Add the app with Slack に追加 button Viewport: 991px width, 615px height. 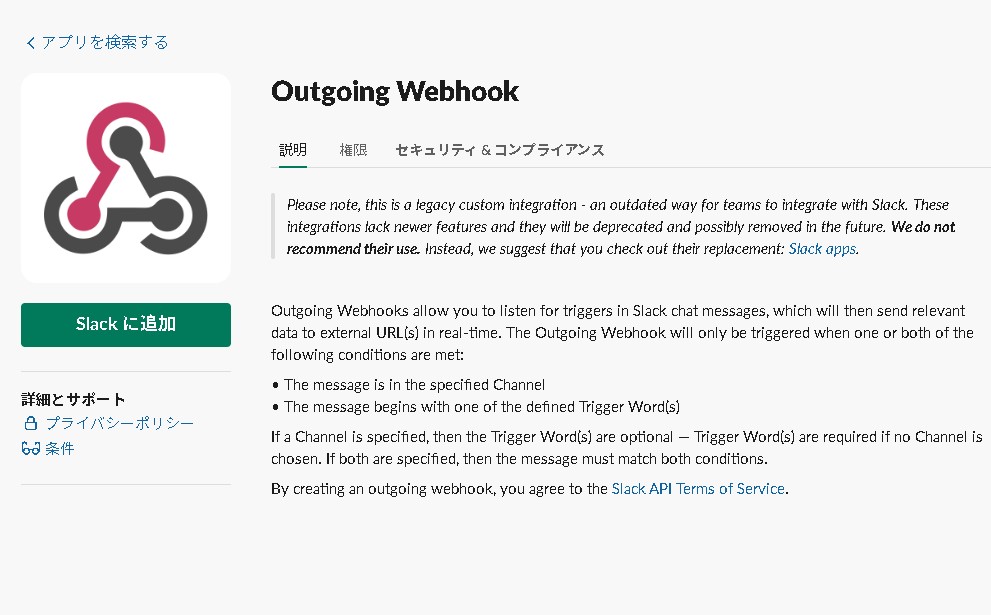click(x=126, y=324)
